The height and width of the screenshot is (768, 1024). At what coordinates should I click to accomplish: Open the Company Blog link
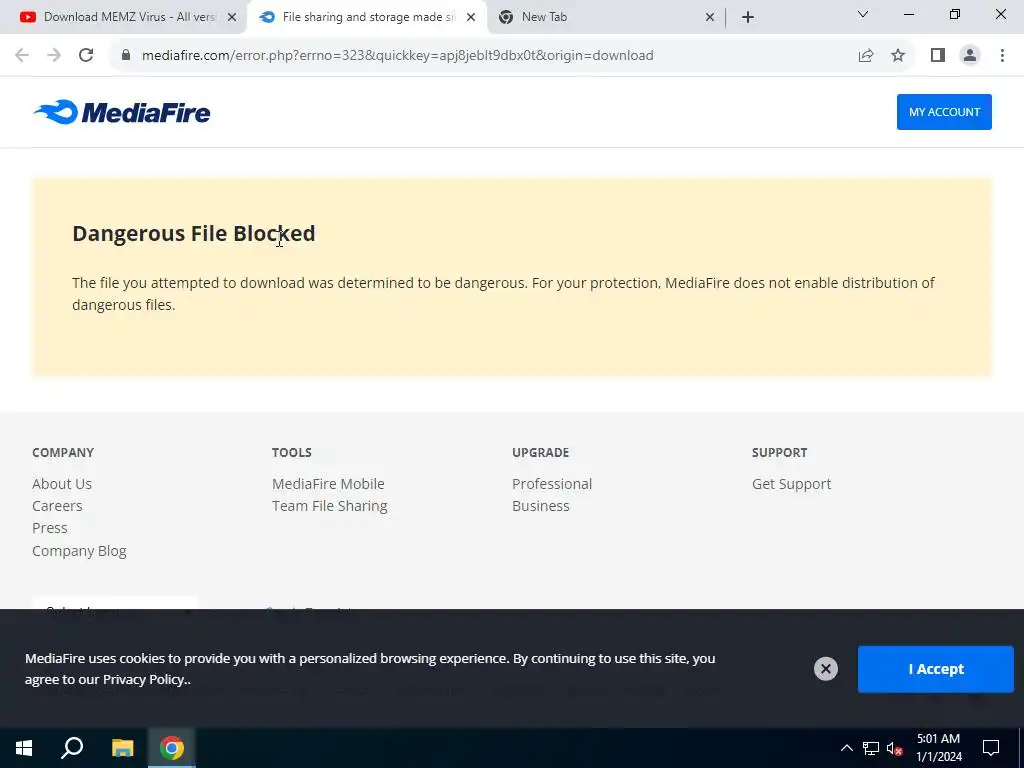point(79,551)
